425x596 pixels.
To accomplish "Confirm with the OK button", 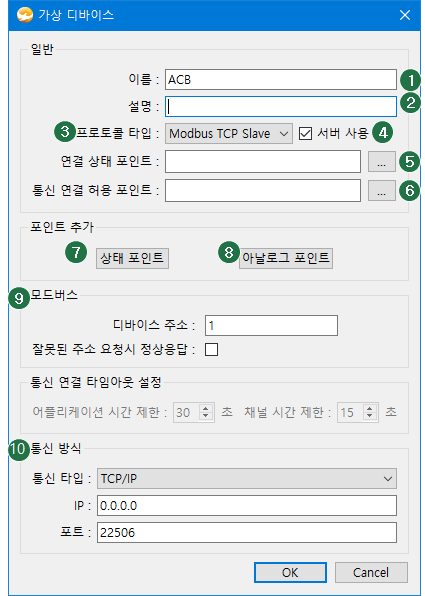I will coord(290,572).
